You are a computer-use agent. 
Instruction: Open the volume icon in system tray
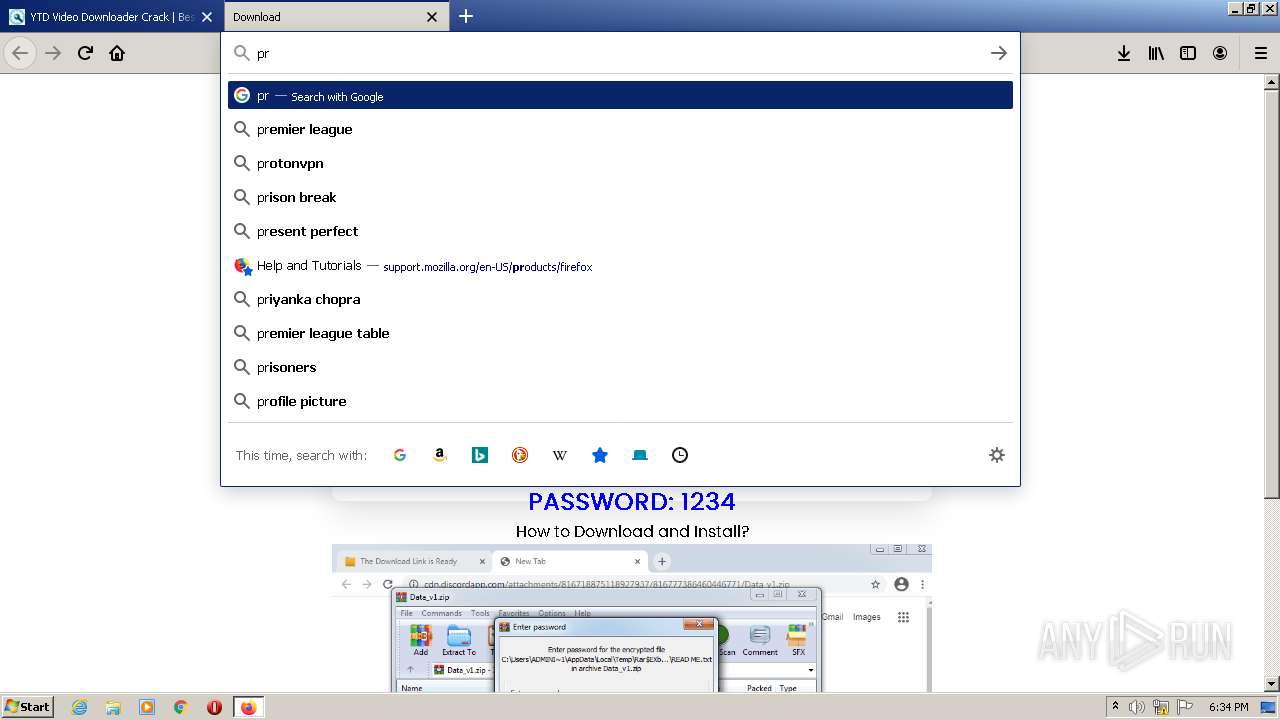click(x=1137, y=707)
